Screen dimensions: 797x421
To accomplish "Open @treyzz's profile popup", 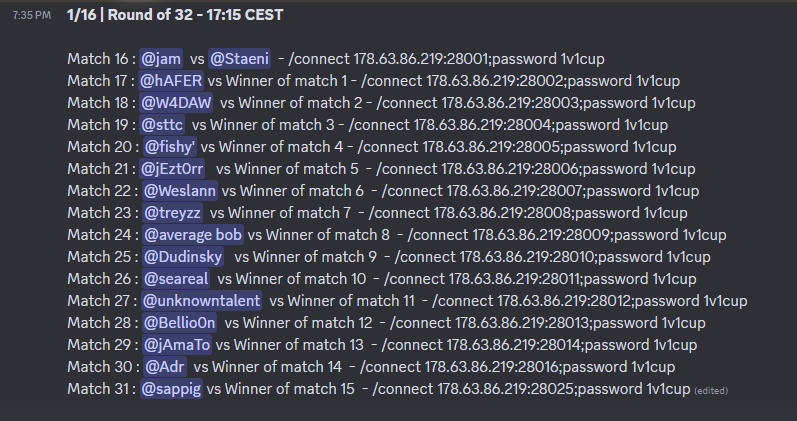I will (173, 213).
